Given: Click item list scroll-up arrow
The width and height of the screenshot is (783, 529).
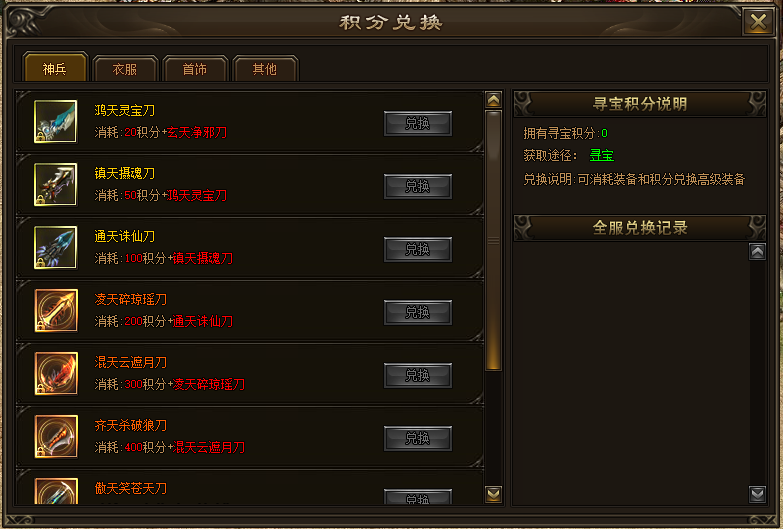Looking at the screenshot, I should pos(493,100).
